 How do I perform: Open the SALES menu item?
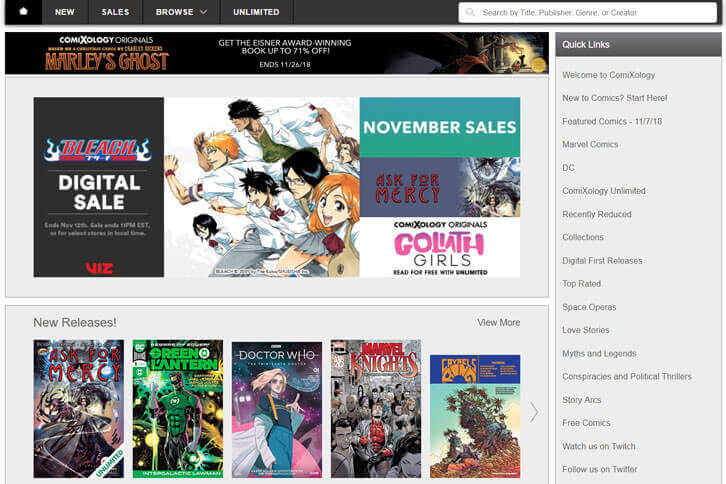click(x=115, y=12)
